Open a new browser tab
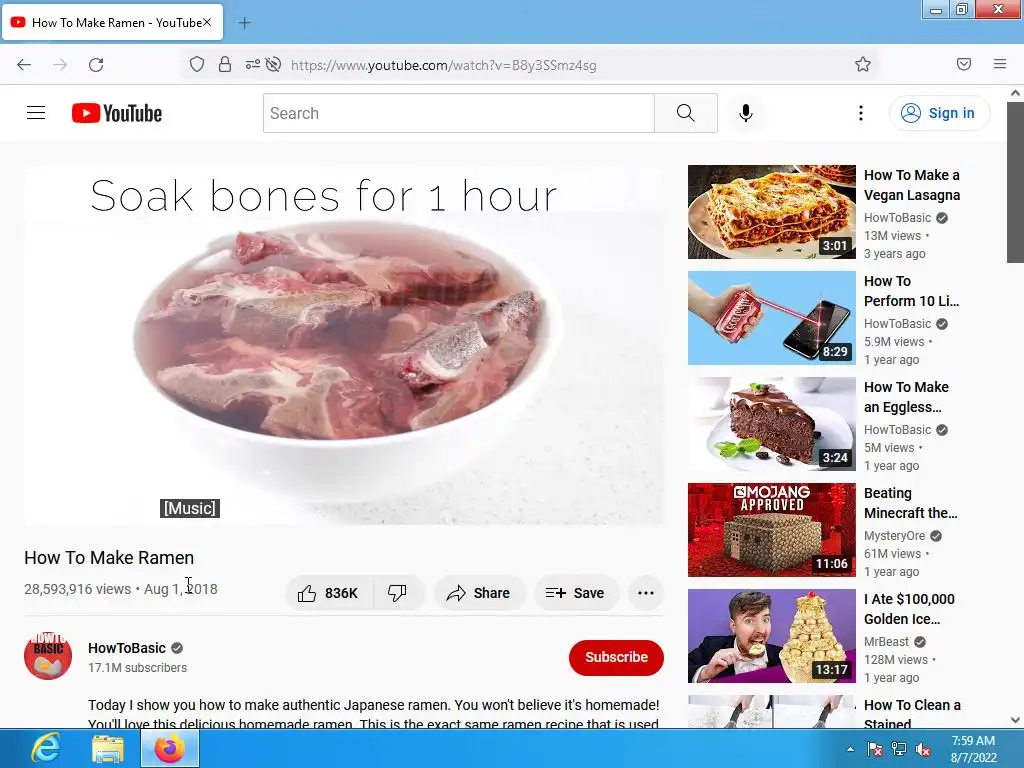This screenshot has width=1024, height=768. tap(244, 23)
